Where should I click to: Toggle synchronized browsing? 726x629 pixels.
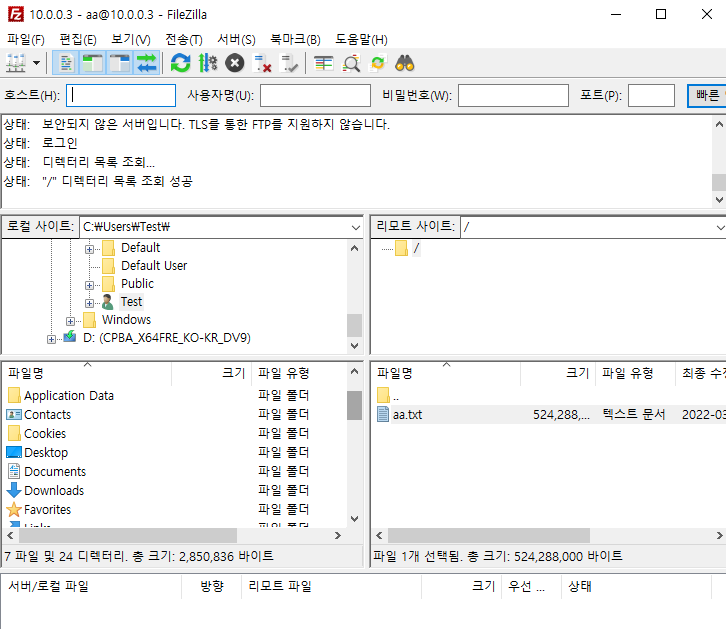pos(378,63)
